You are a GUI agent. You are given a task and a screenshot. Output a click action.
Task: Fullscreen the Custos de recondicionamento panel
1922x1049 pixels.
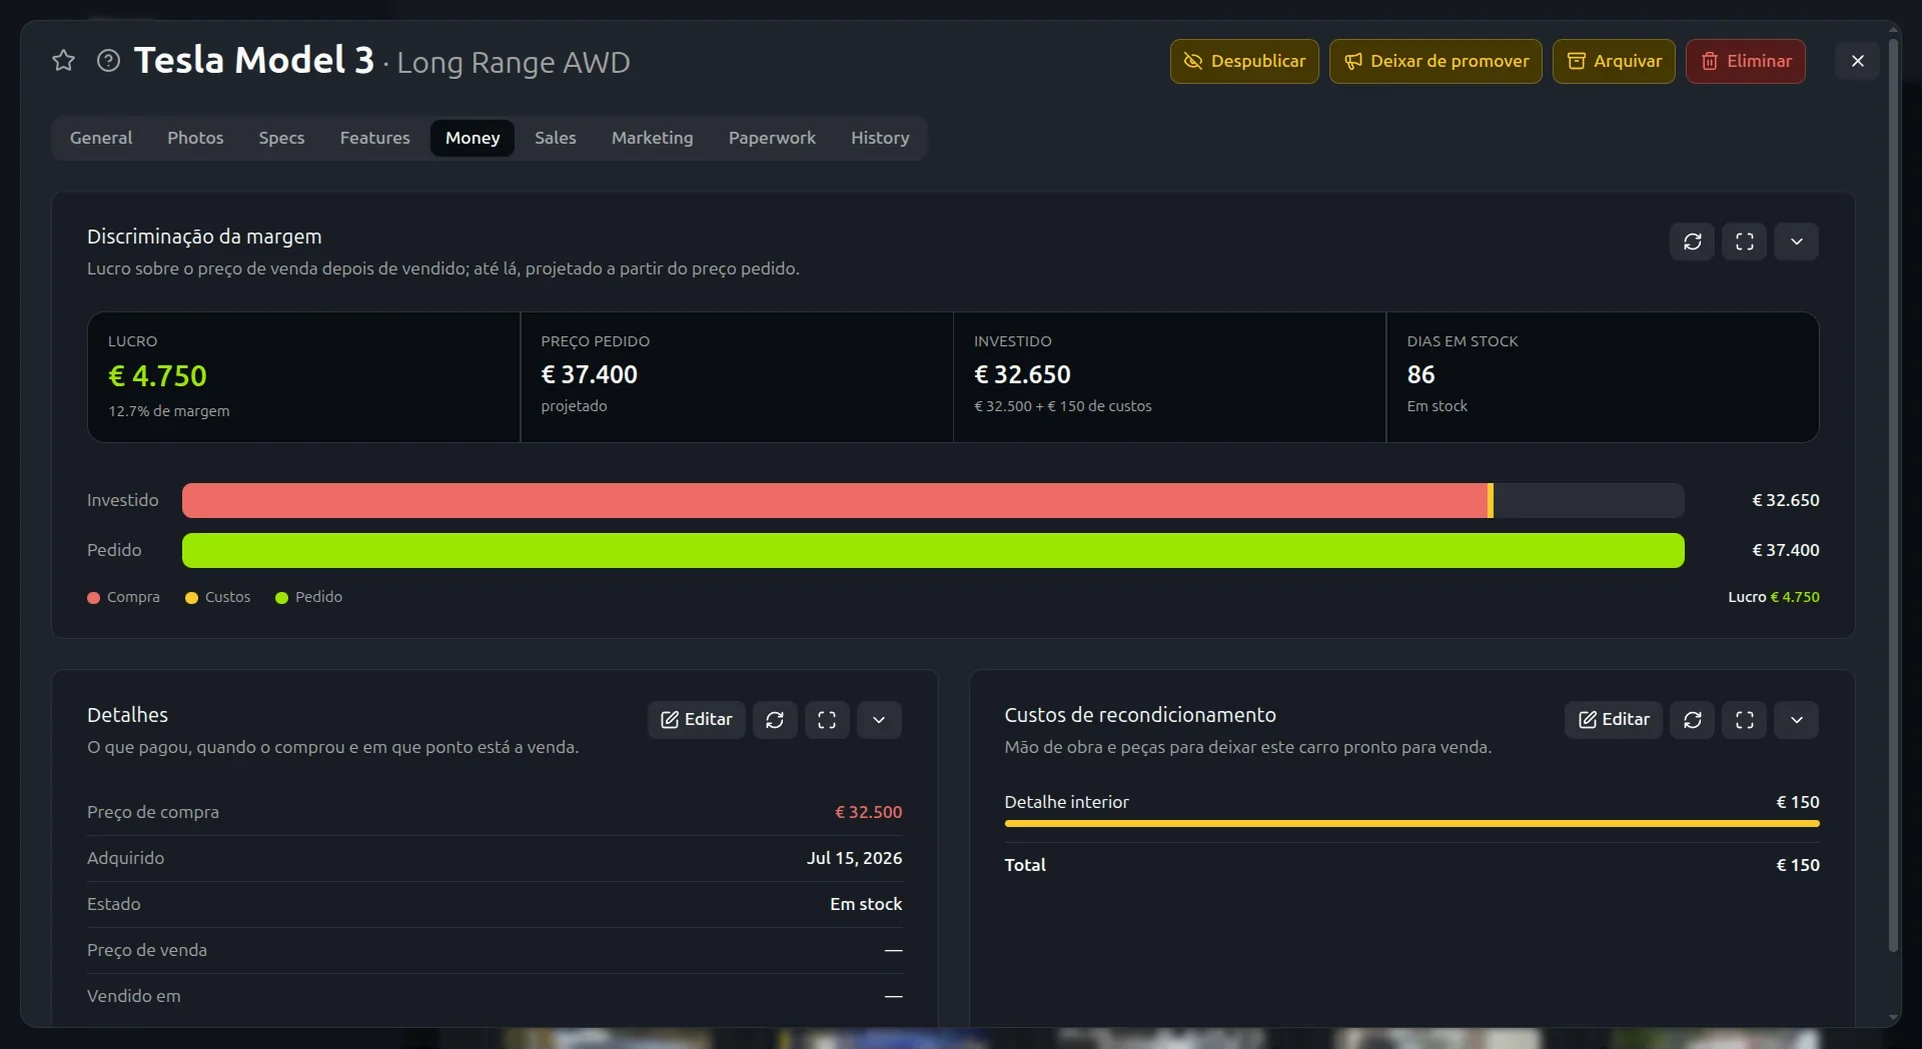(x=1744, y=719)
